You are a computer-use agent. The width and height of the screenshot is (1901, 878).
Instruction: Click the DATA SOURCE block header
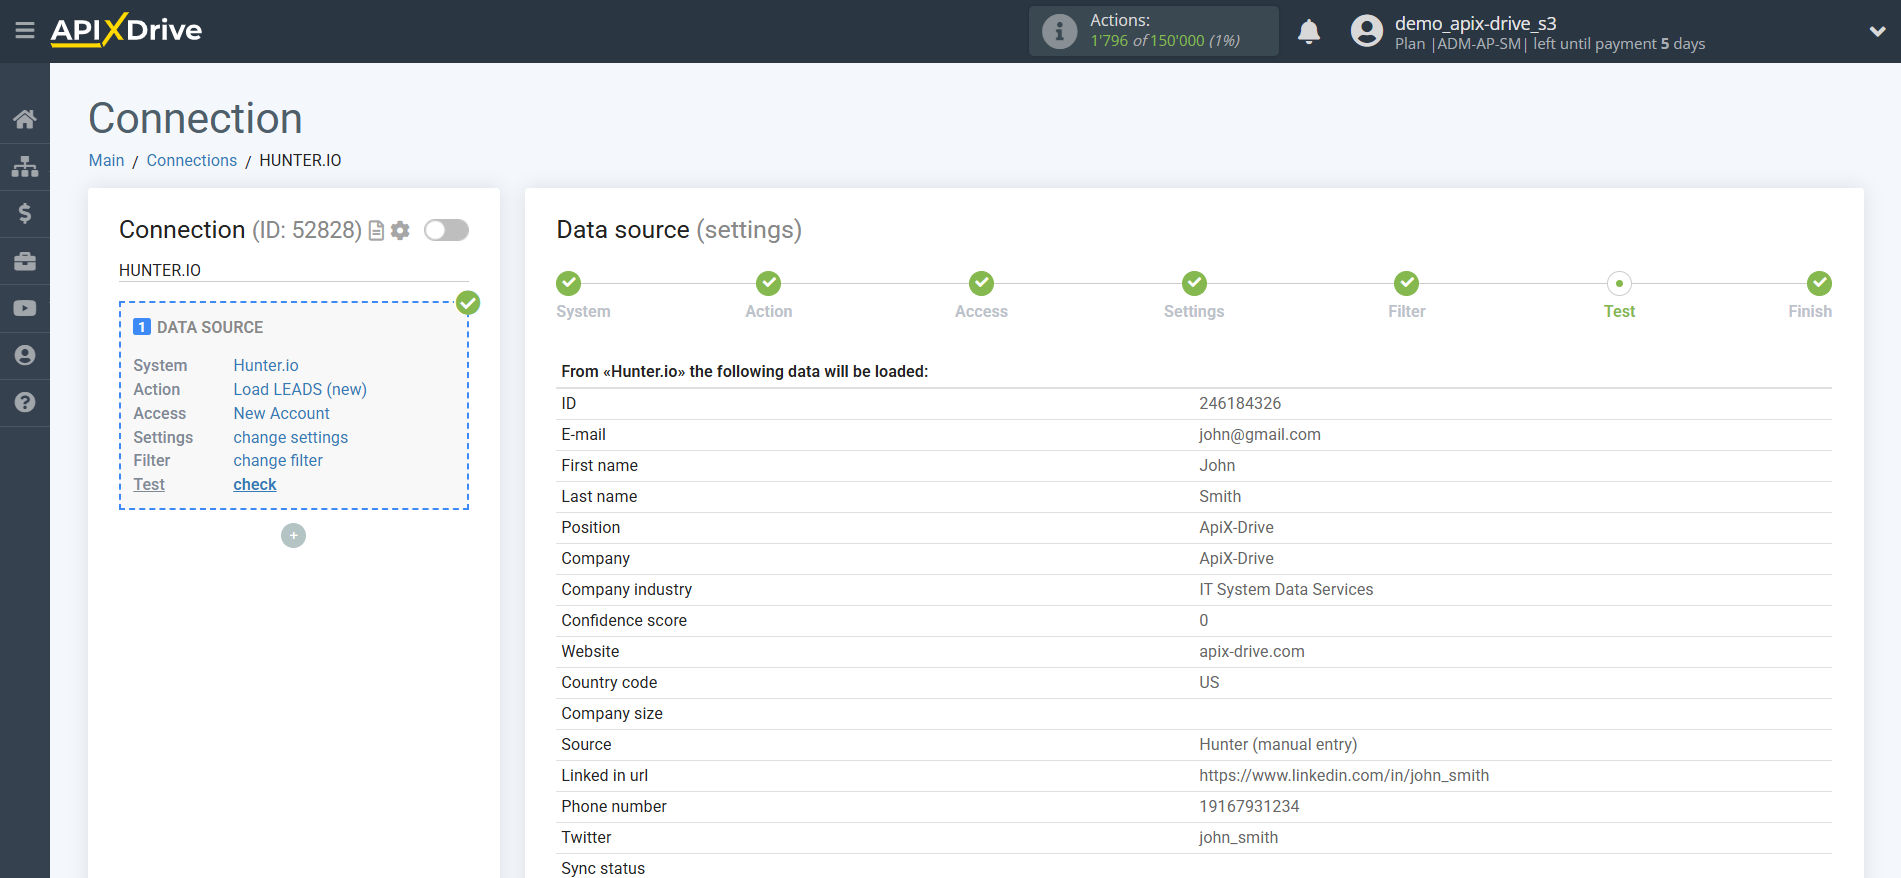click(x=199, y=327)
